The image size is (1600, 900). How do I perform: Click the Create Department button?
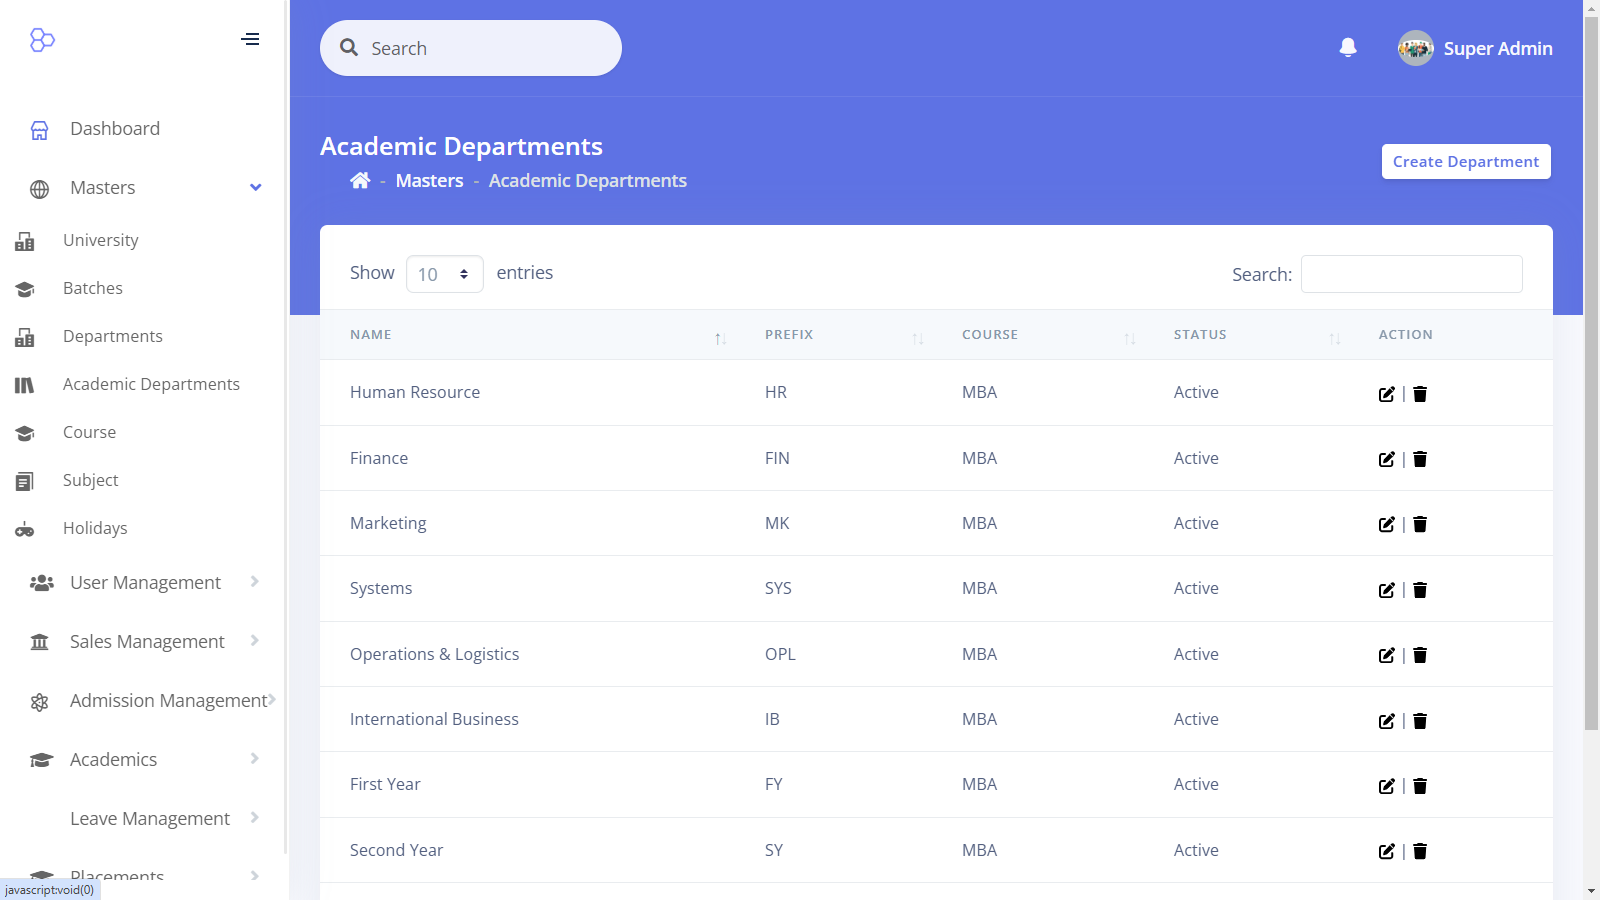click(1465, 162)
